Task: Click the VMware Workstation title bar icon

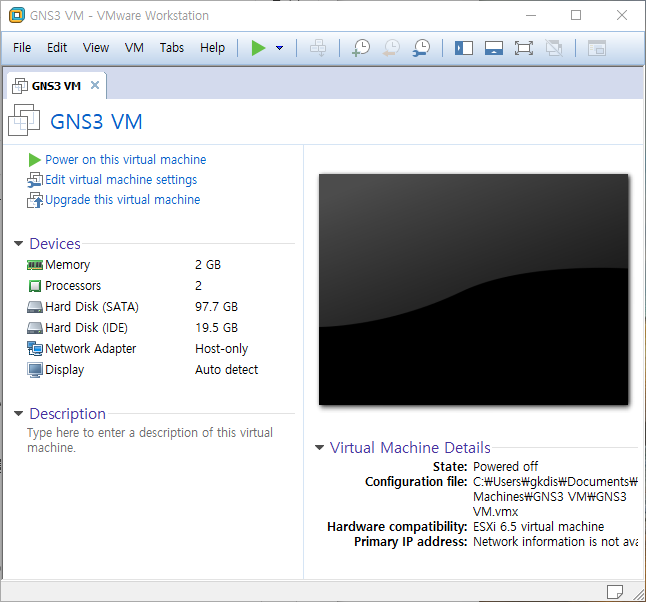Action: tap(17, 15)
